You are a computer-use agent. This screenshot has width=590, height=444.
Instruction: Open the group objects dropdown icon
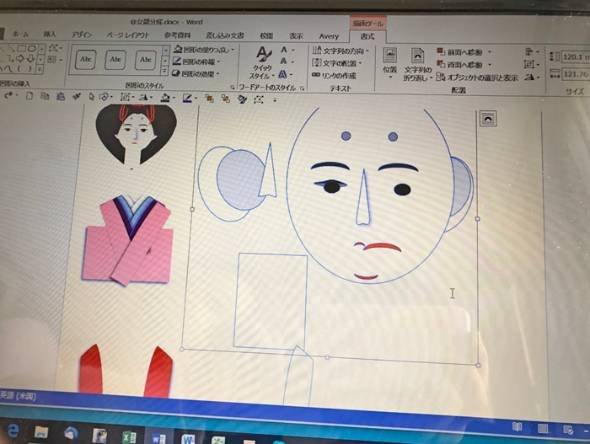point(532,65)
